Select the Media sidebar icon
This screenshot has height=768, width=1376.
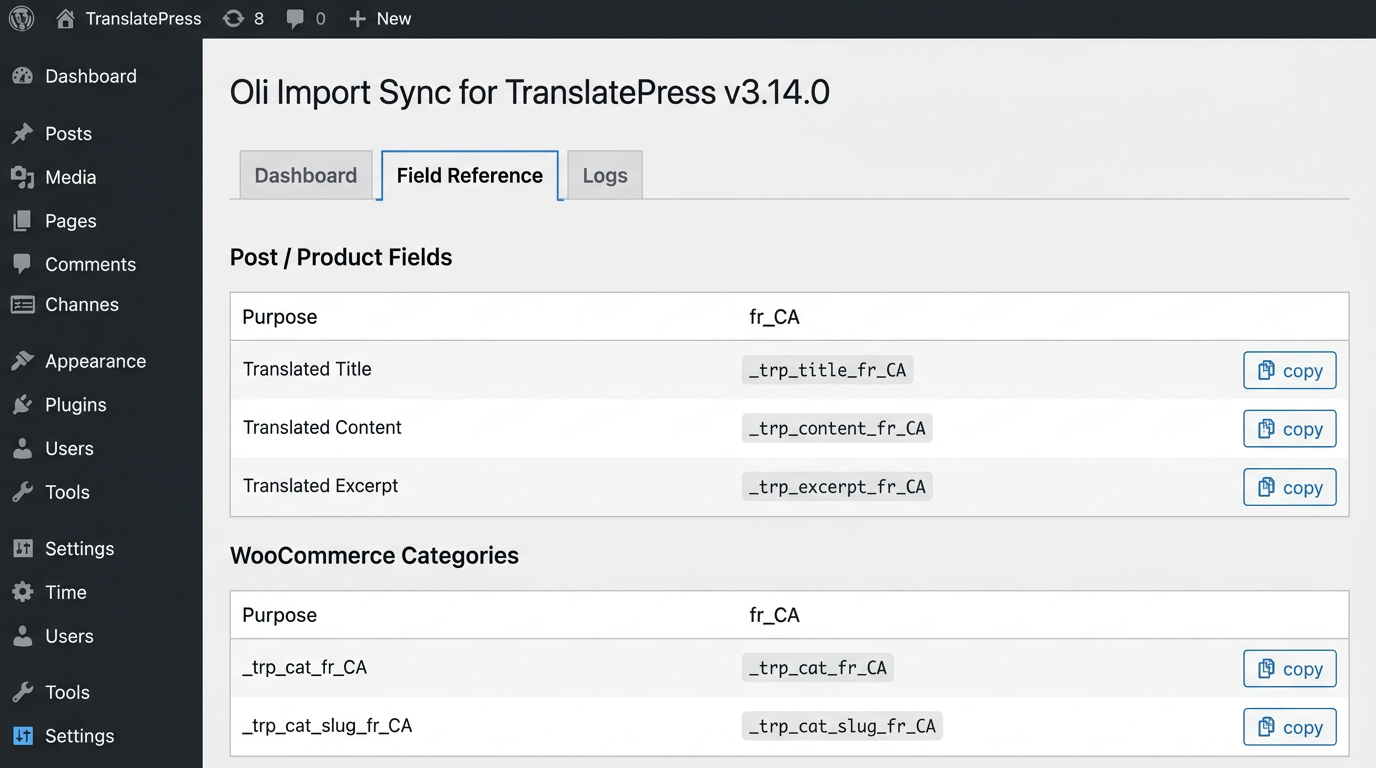tap(22, 177)
